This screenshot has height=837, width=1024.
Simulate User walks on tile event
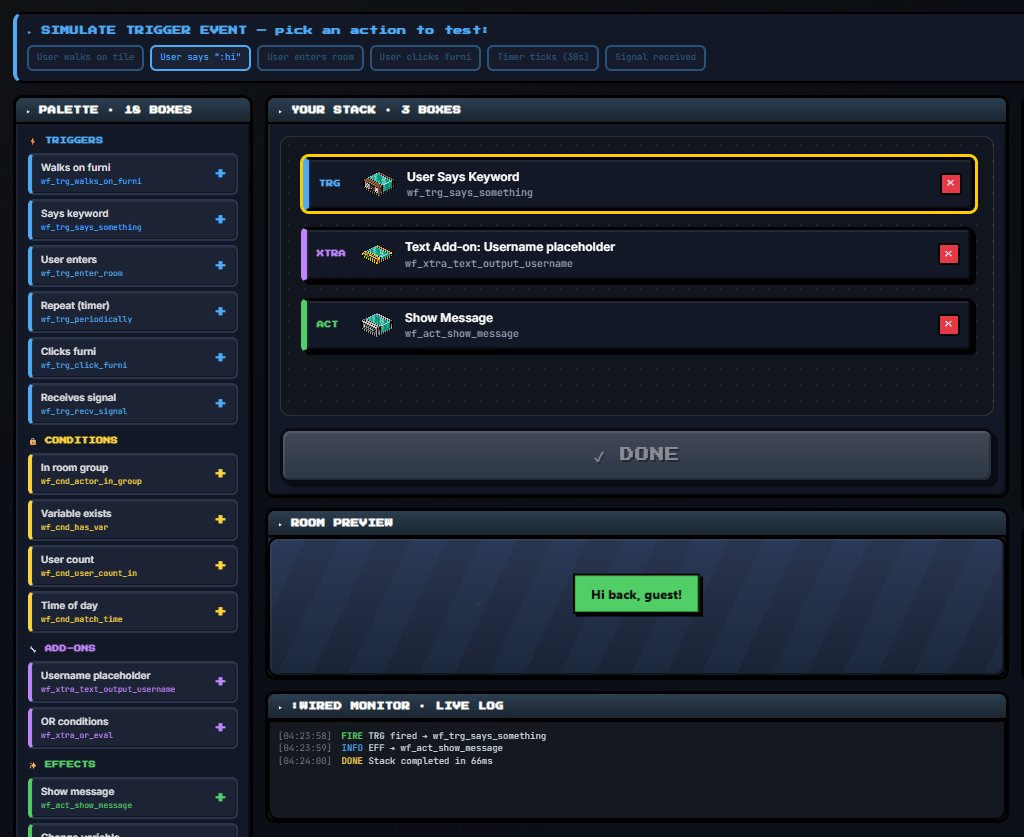point(86,57)
